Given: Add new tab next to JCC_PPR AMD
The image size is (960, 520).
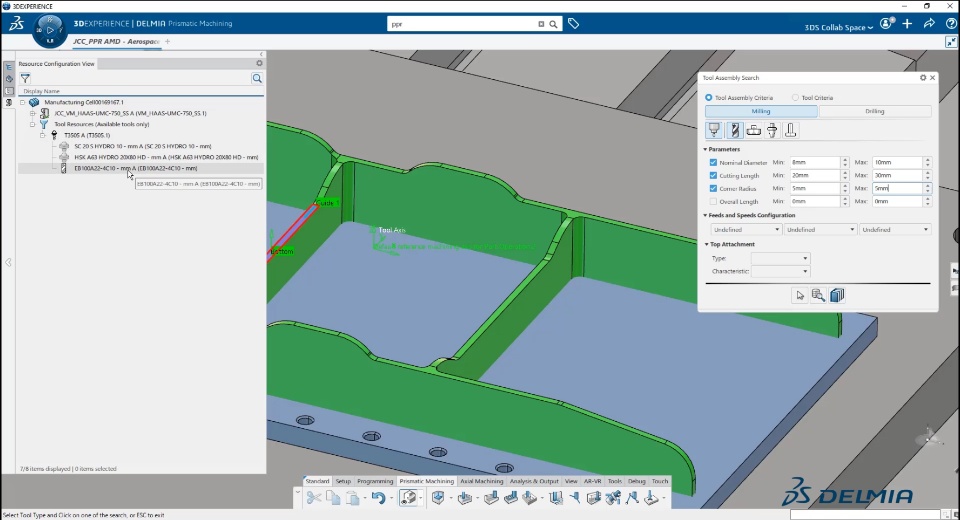Looking at the screenshot, I should (x=167, y=42).
